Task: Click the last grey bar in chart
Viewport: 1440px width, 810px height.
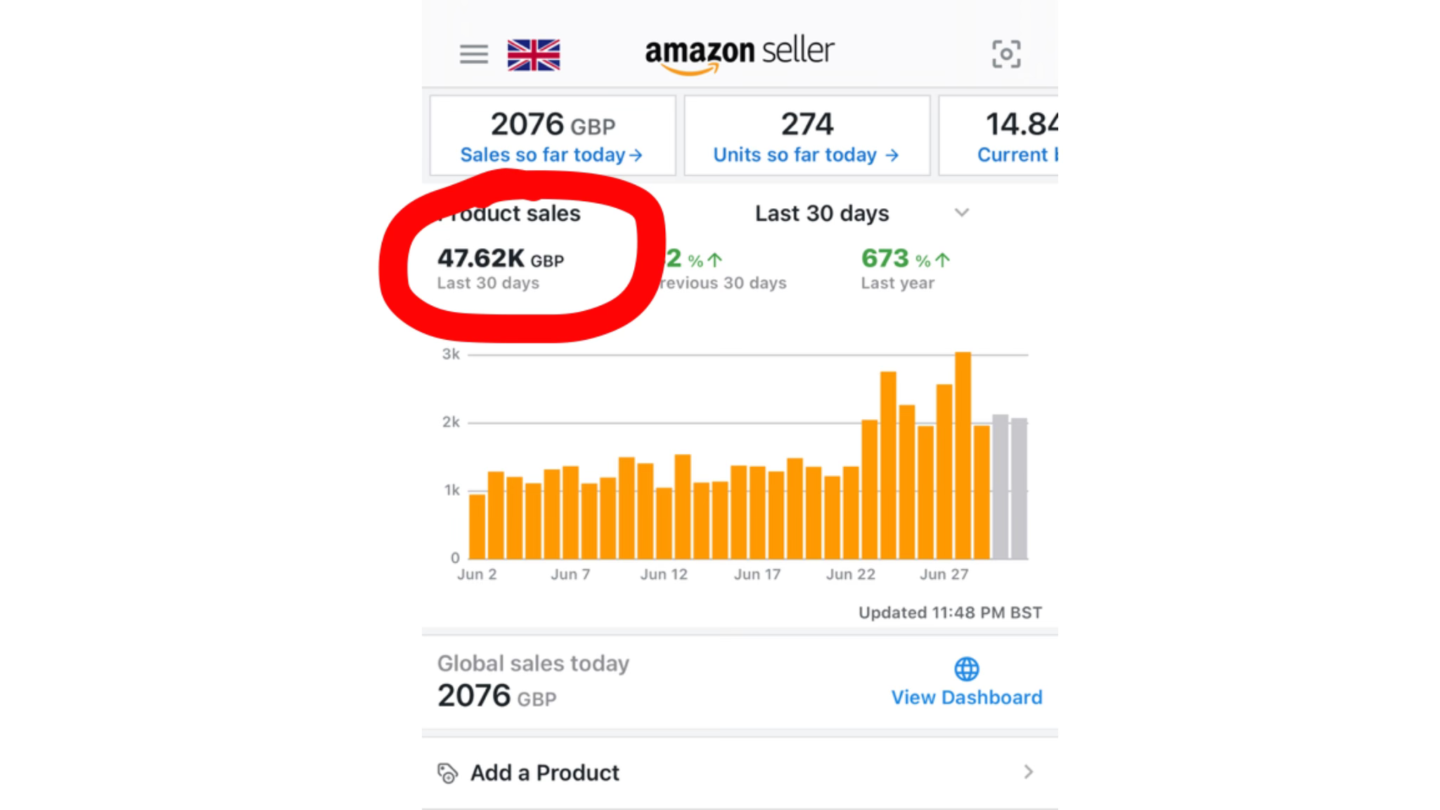Action: (1019, 488)
